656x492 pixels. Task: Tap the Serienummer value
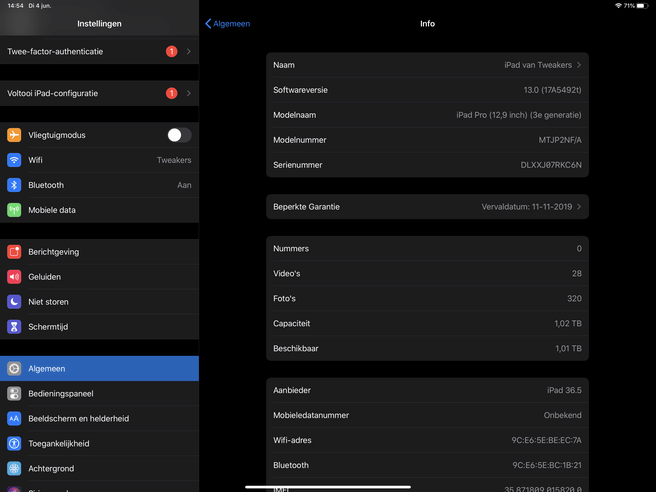pos(551,165)
